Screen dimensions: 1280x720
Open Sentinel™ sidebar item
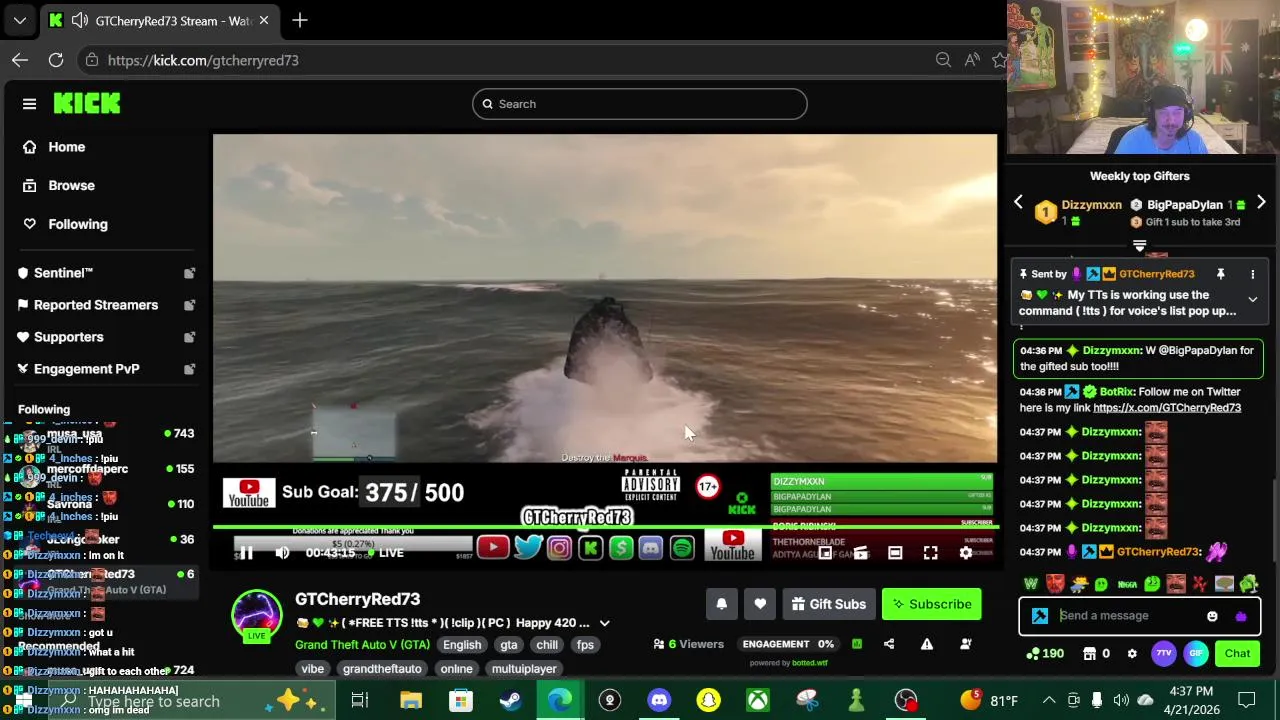coord(63,273)
